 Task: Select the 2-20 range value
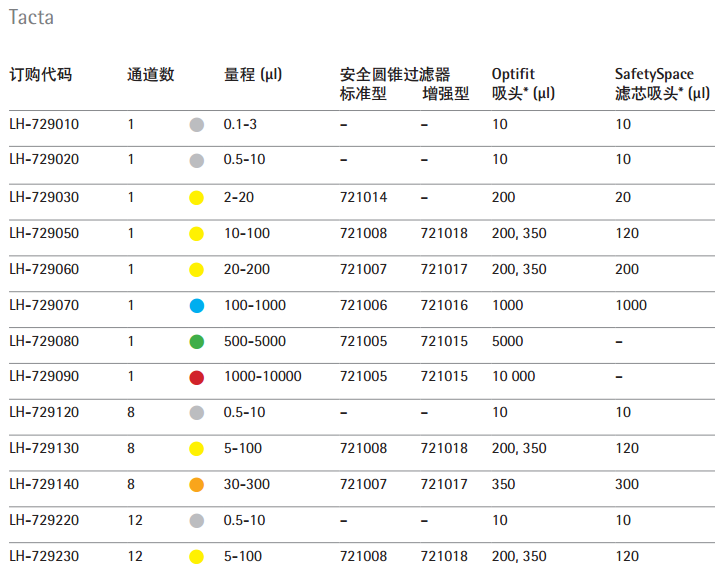click(239, 197)
